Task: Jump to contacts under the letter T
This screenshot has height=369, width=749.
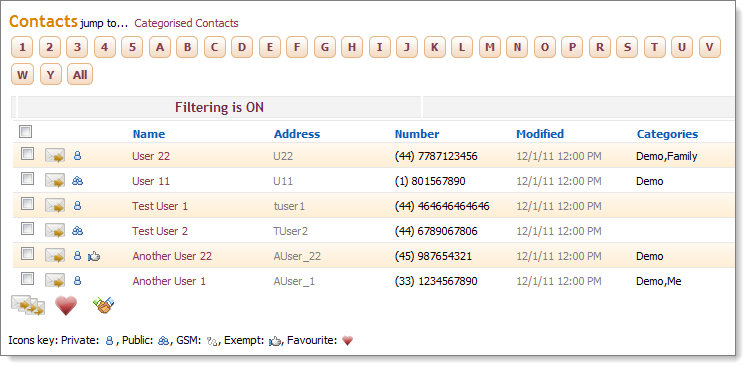Action: point(655,47)
